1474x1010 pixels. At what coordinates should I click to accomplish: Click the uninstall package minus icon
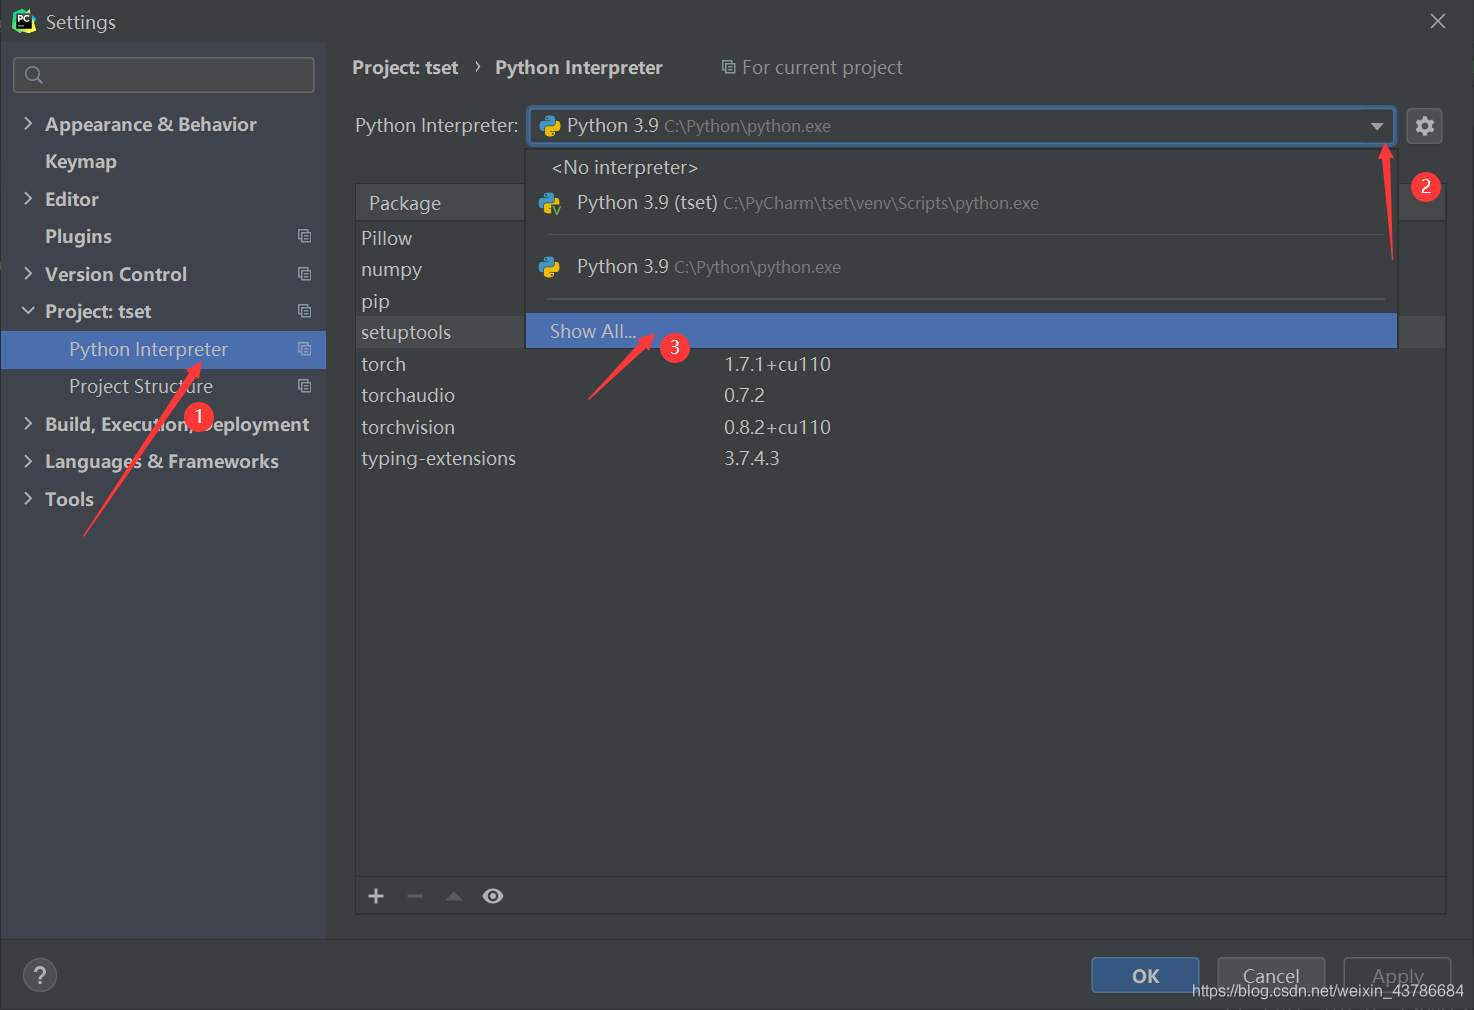coord(415,896)
